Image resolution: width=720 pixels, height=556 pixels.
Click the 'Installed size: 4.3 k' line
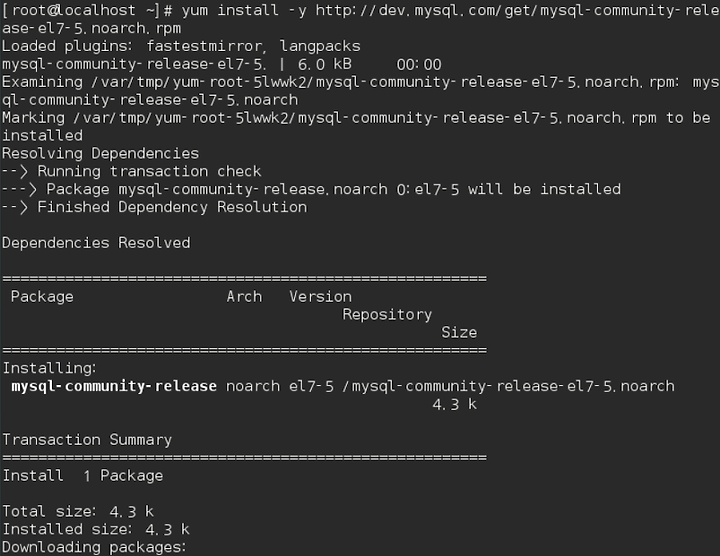click(x=96, y=529)
